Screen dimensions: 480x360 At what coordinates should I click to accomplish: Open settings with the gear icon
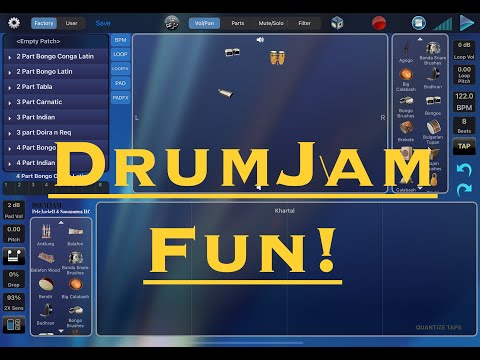point(14,23)
